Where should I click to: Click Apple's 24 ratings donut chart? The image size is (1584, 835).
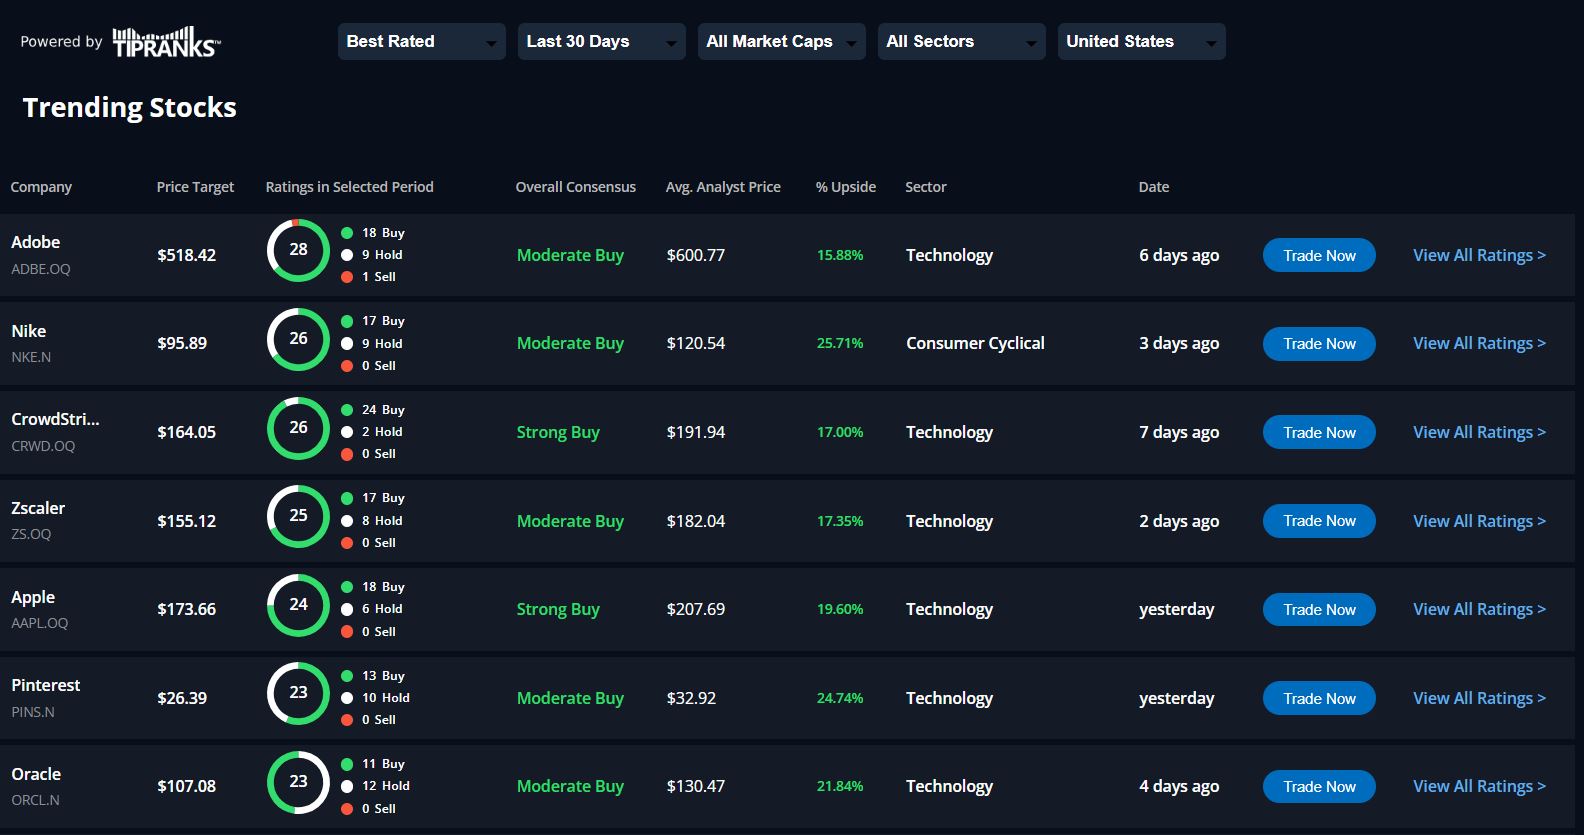(298, 605)
